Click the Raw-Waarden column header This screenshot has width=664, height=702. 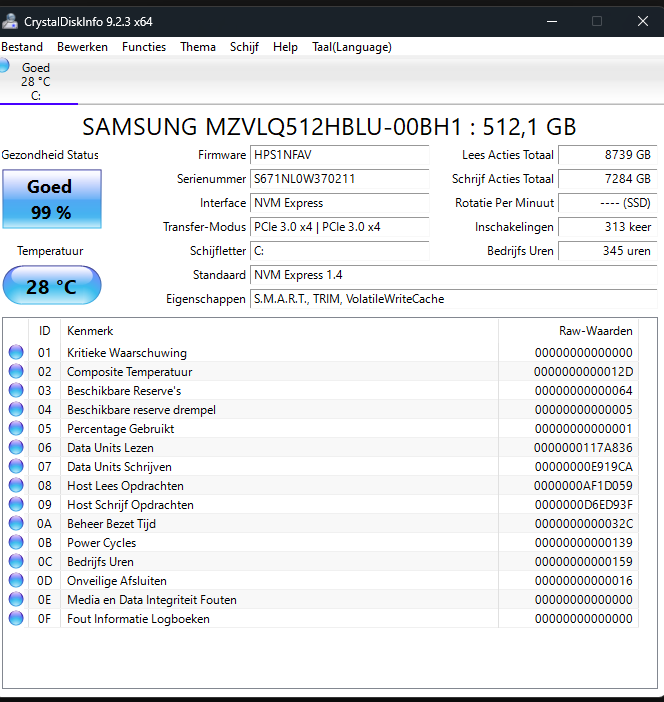[595, 331]
